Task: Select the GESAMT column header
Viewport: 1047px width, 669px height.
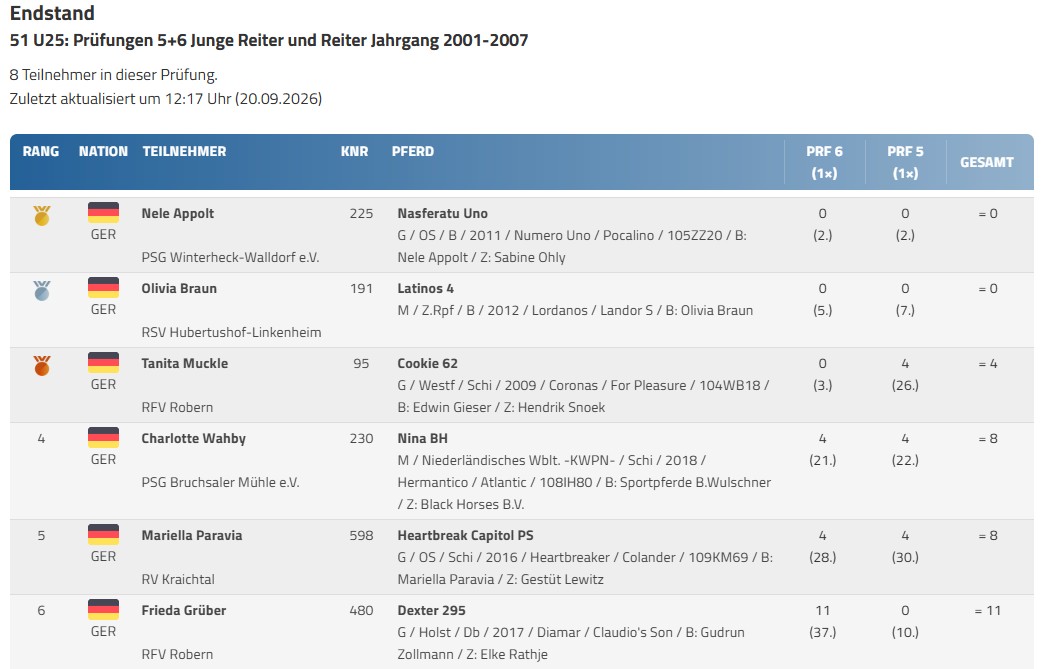Action: 987,162
